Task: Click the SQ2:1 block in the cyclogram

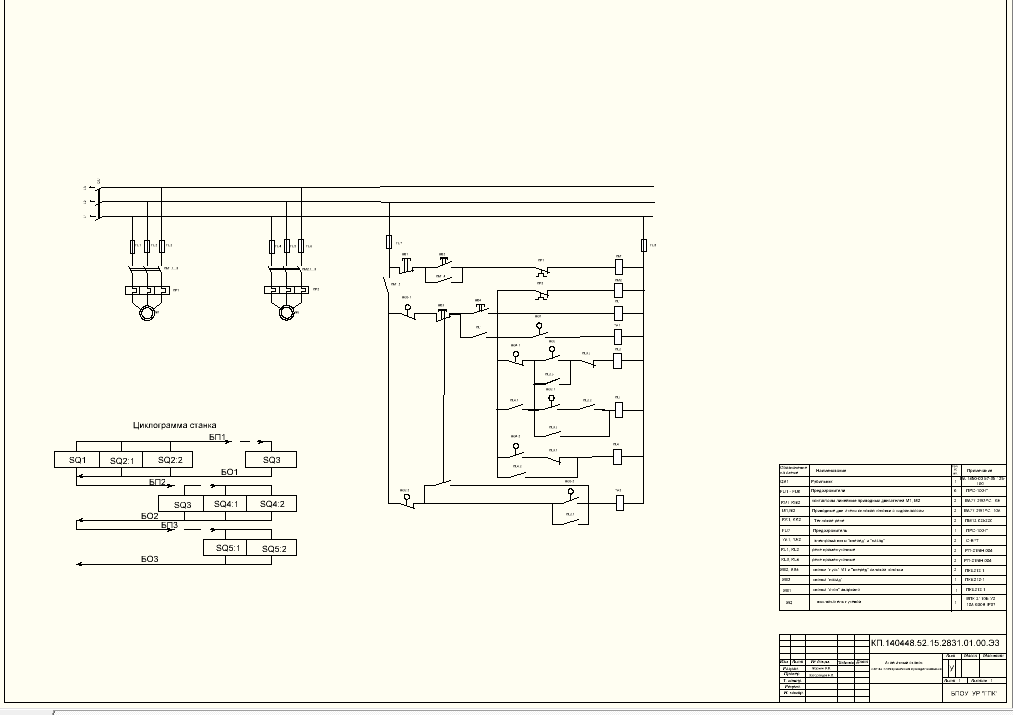Action: coord(121,460)
